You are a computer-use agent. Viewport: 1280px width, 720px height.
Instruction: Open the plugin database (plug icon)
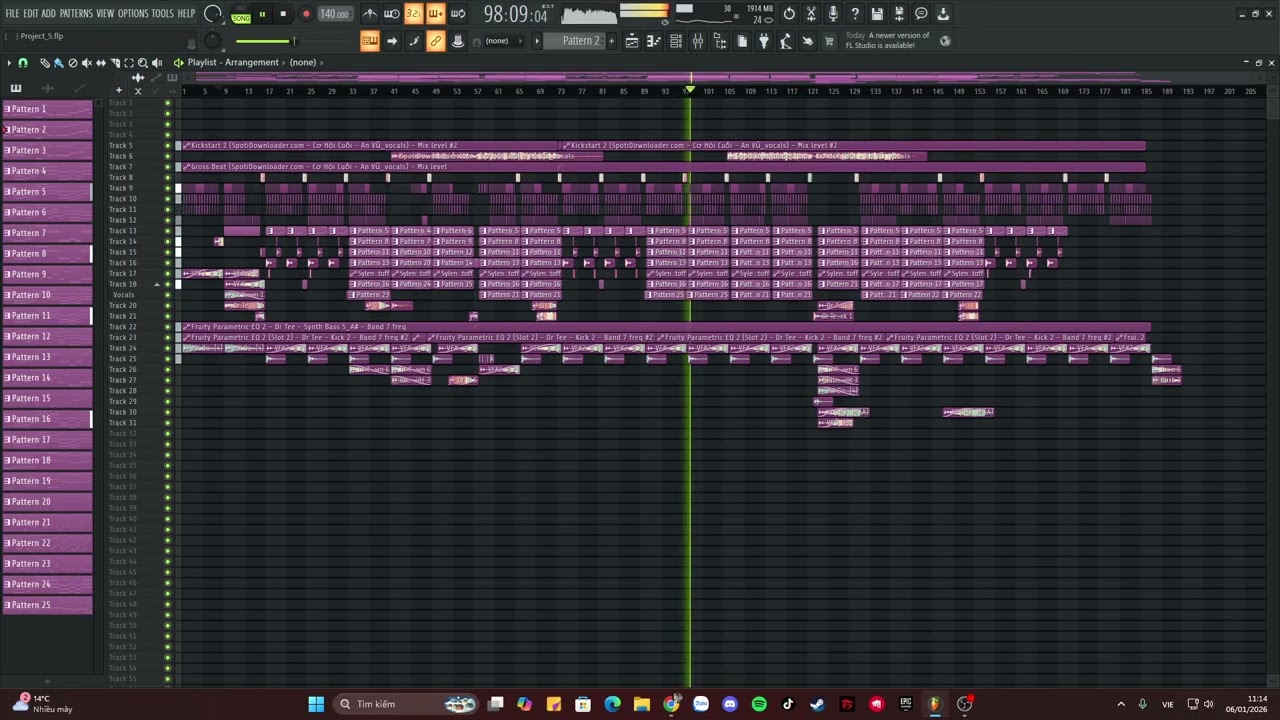pos(764,41)
